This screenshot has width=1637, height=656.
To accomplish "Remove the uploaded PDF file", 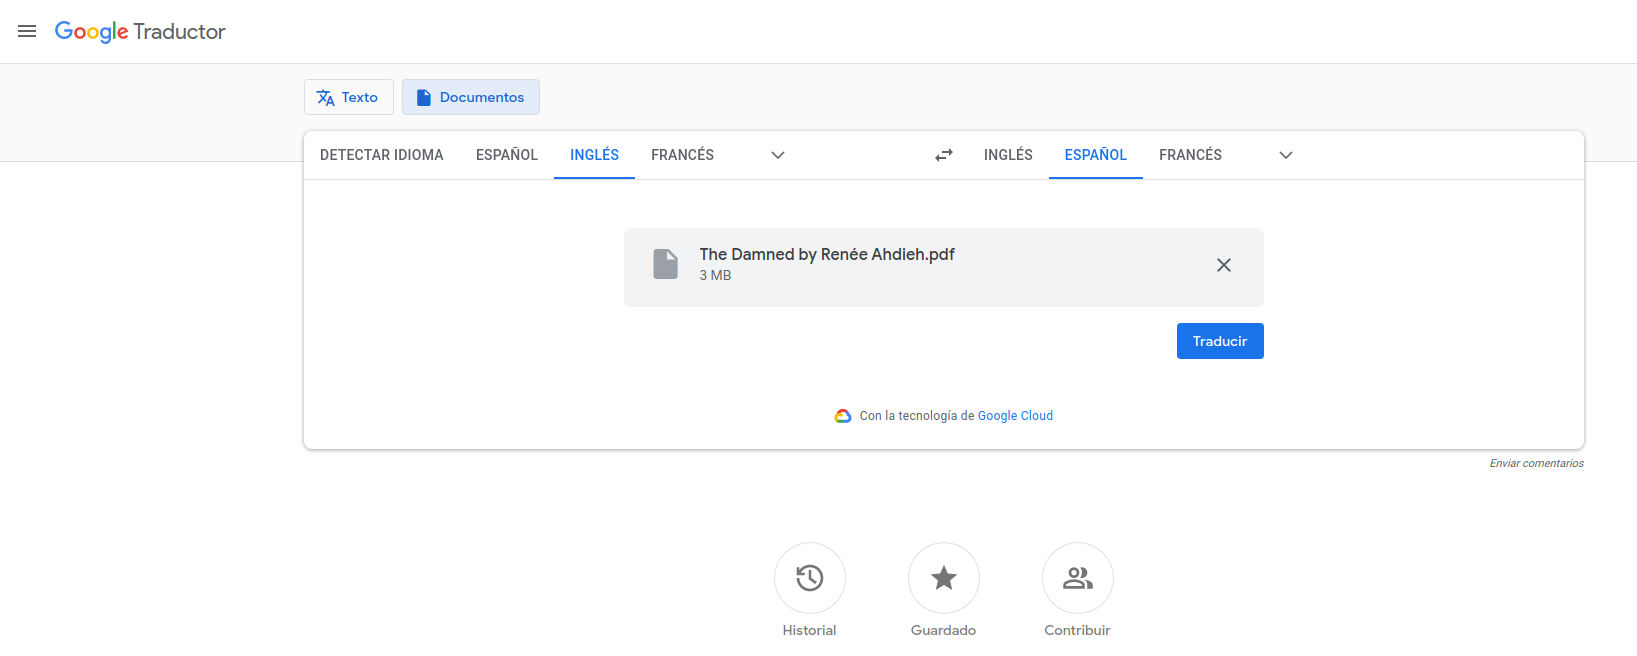I will pos(1223,265).
